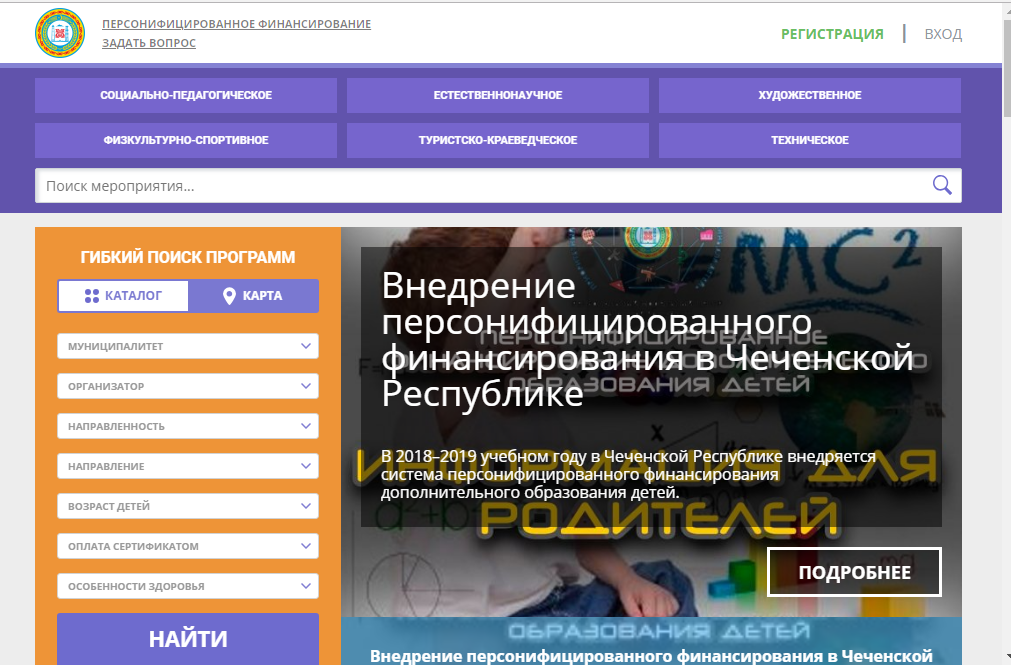
Task: Click the Подробнее button on banner
Action: pyautogui.click(x=854, y=572)
